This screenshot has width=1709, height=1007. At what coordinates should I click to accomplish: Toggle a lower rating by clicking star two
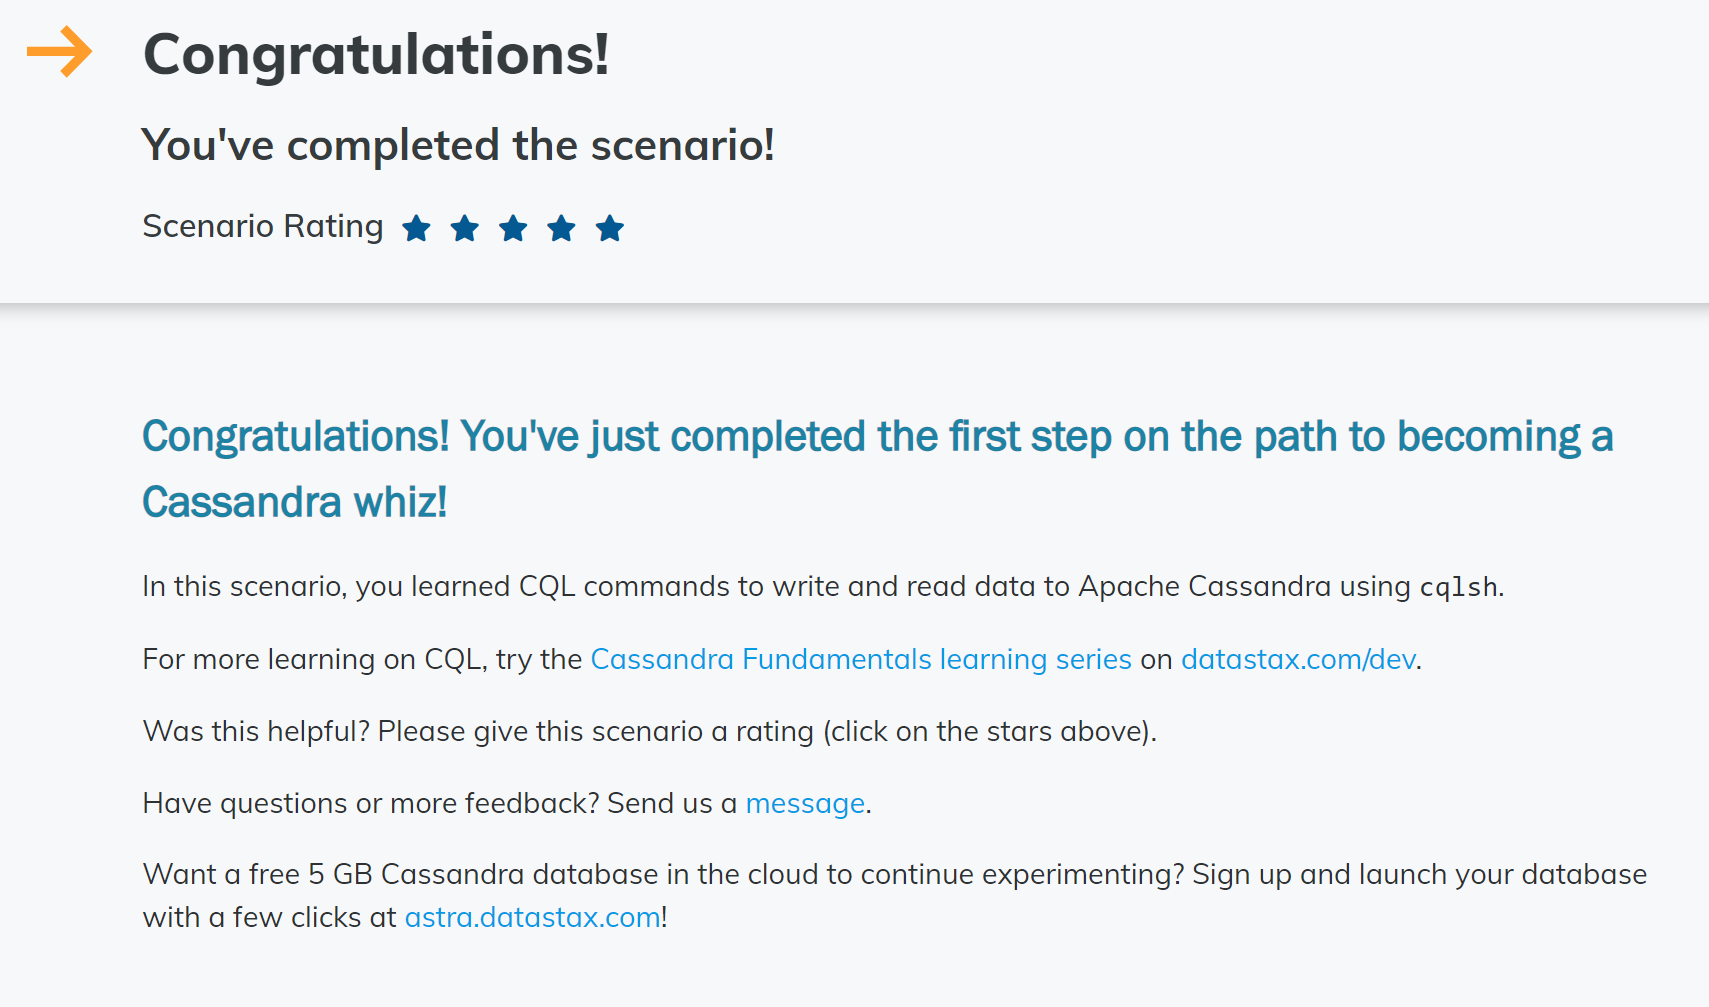(465, 228)
